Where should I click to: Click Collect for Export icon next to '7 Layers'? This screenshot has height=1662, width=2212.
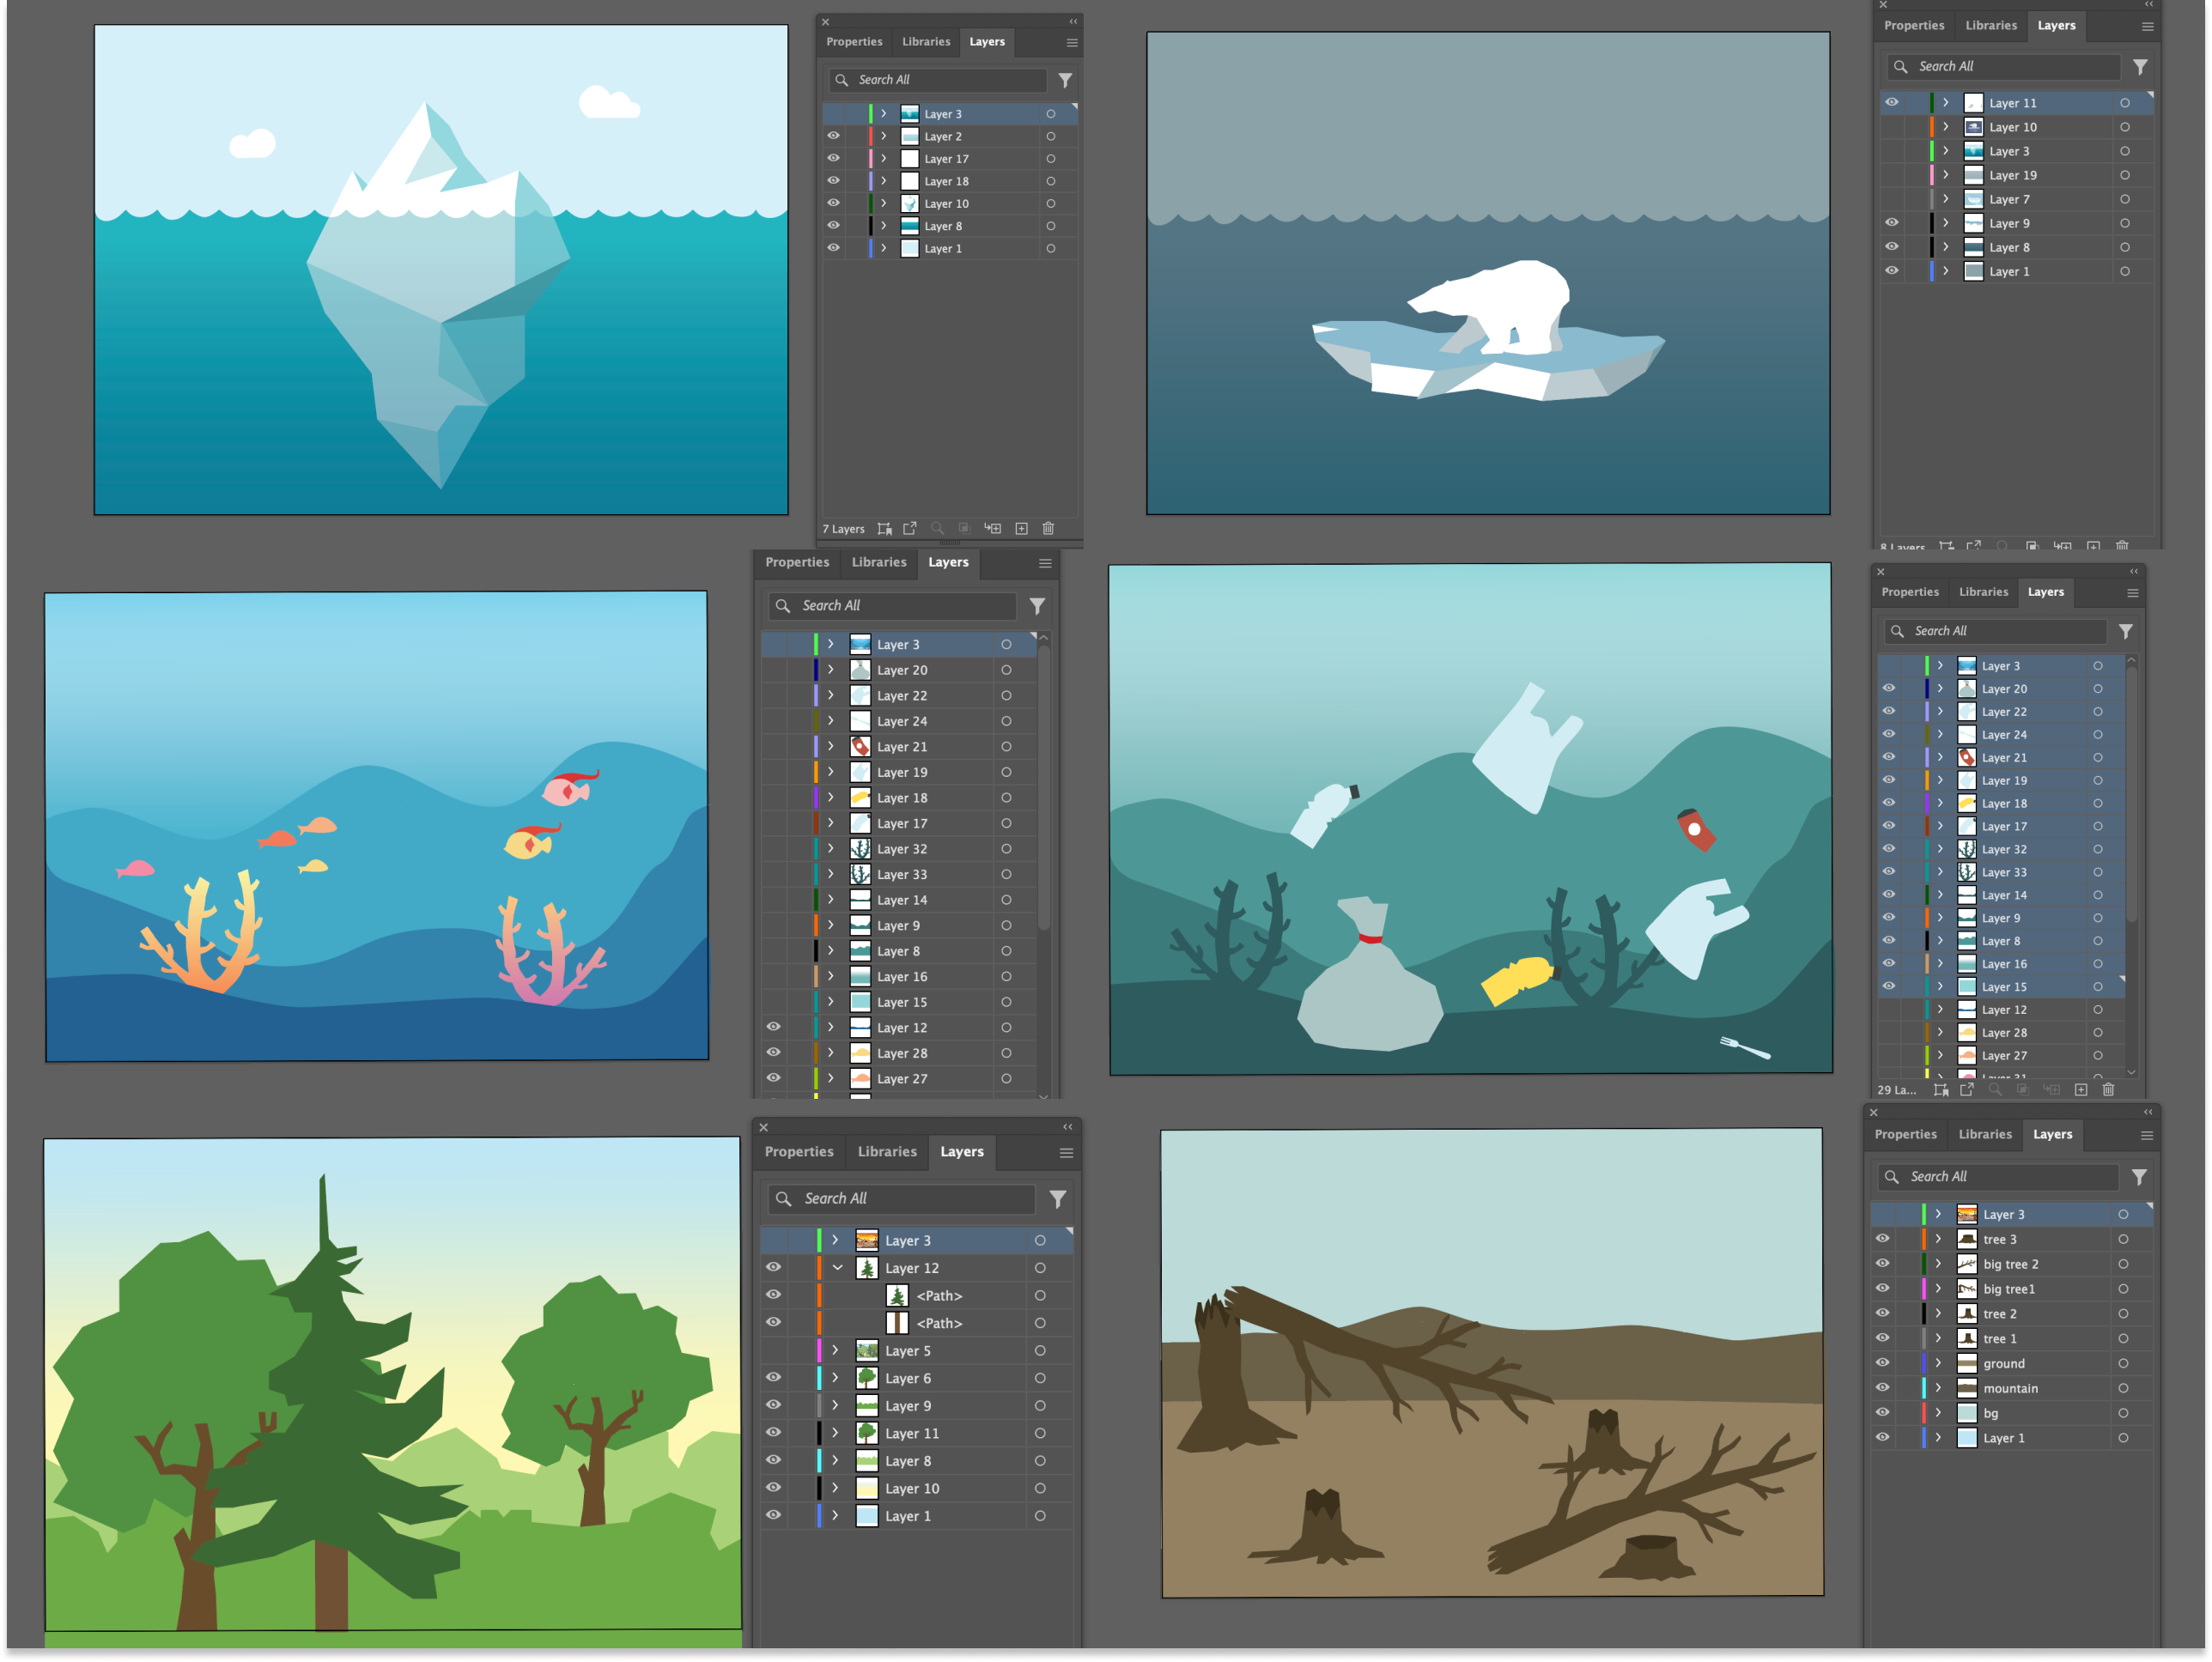click(884, 528)
